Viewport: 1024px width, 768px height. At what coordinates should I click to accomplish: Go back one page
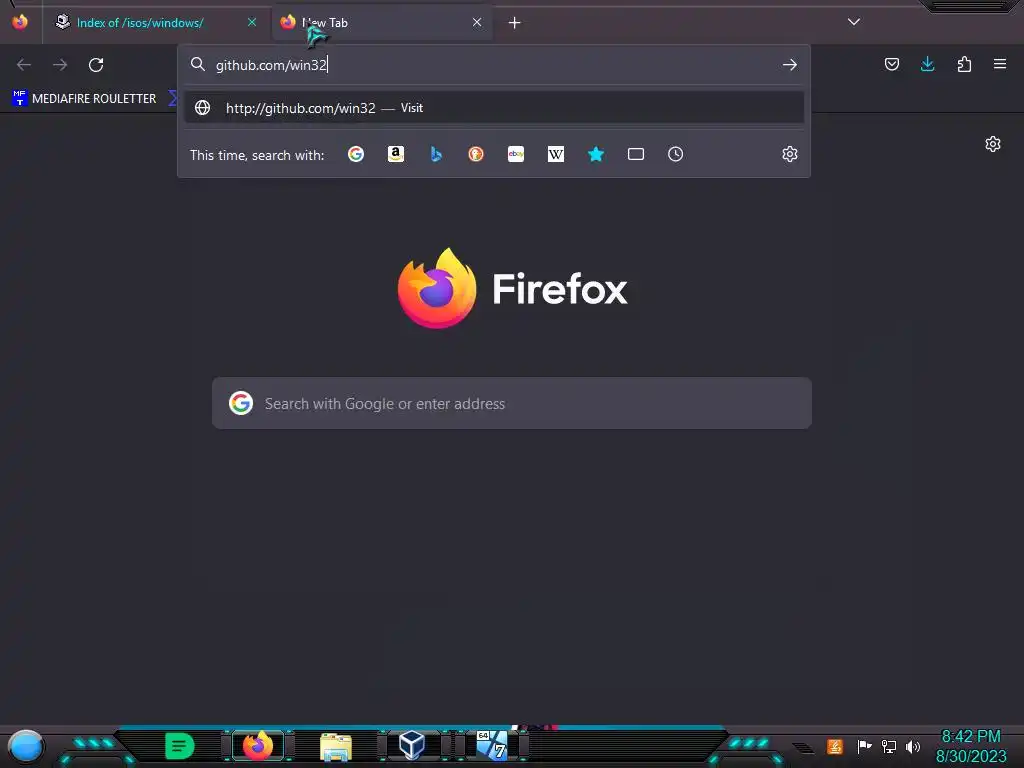24,65
